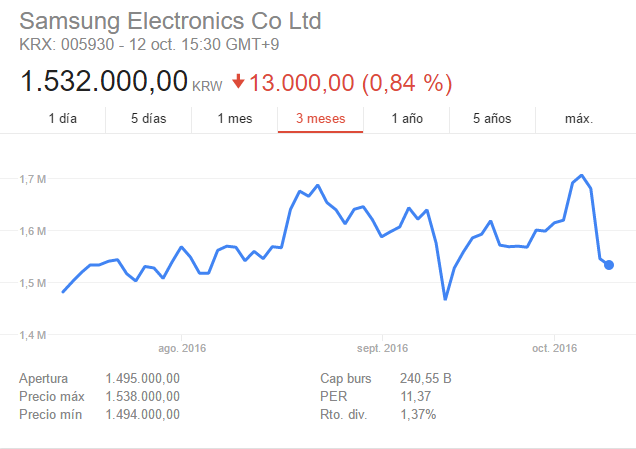Select the máx. time range tab
The width and height of the screenshot is (636, 449).
point(579,119)
